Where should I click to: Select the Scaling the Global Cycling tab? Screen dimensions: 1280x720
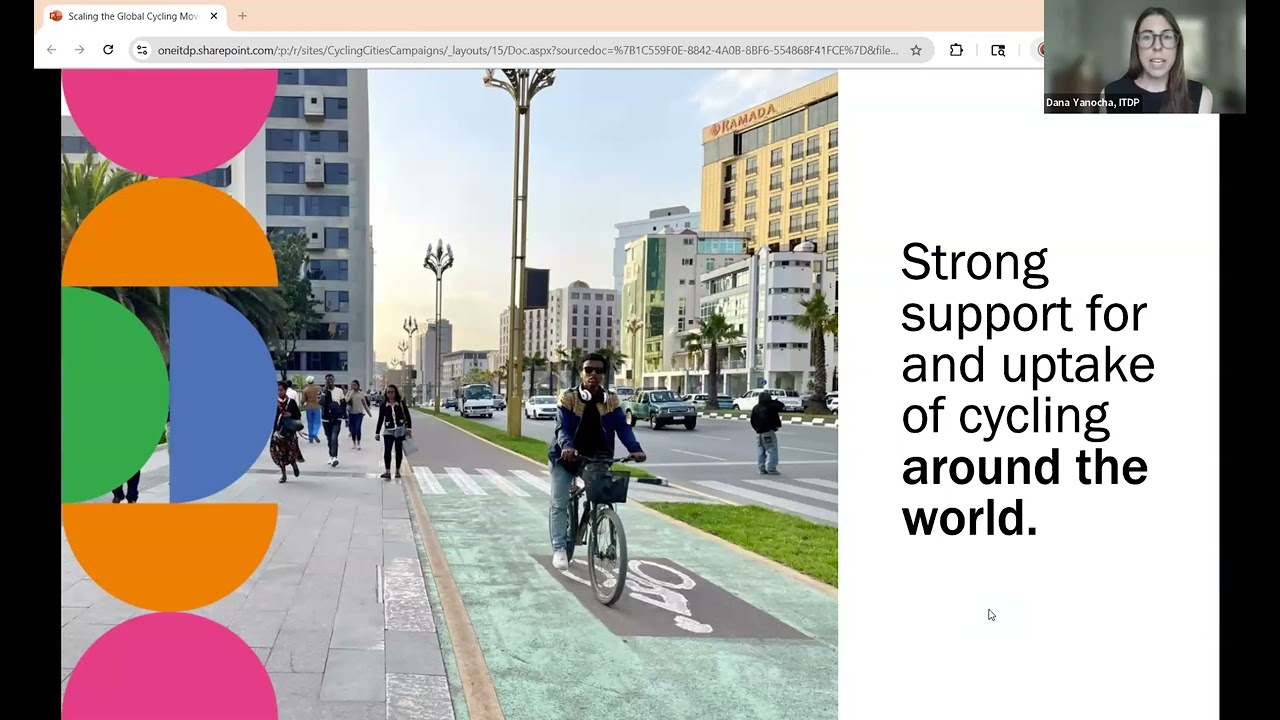[x=135, y=16]
